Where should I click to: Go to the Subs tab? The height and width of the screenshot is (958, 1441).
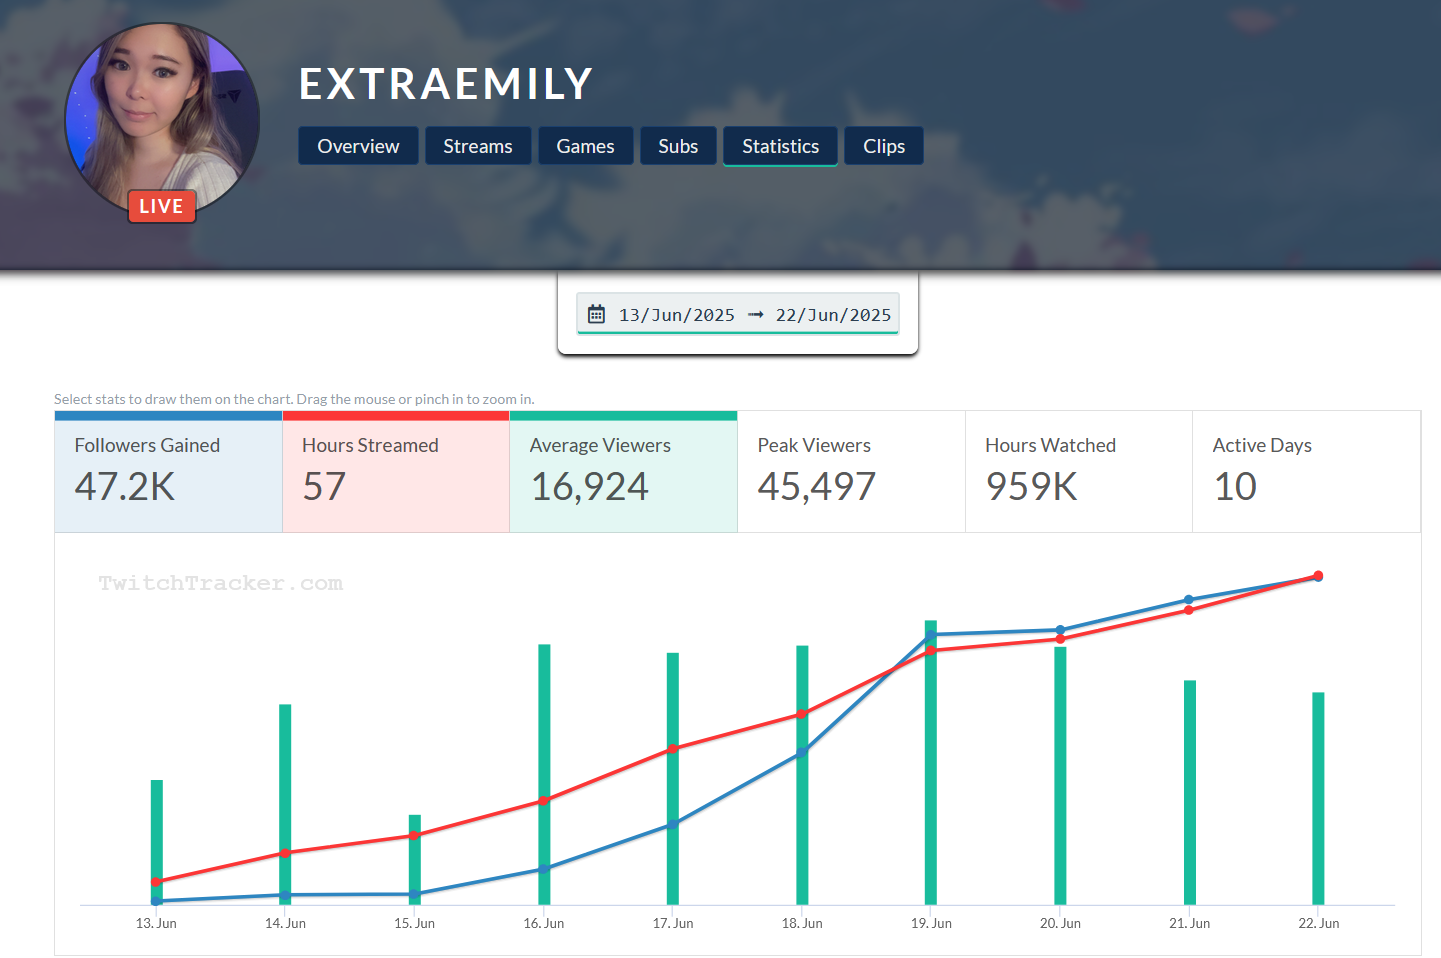tap(678, 146)
